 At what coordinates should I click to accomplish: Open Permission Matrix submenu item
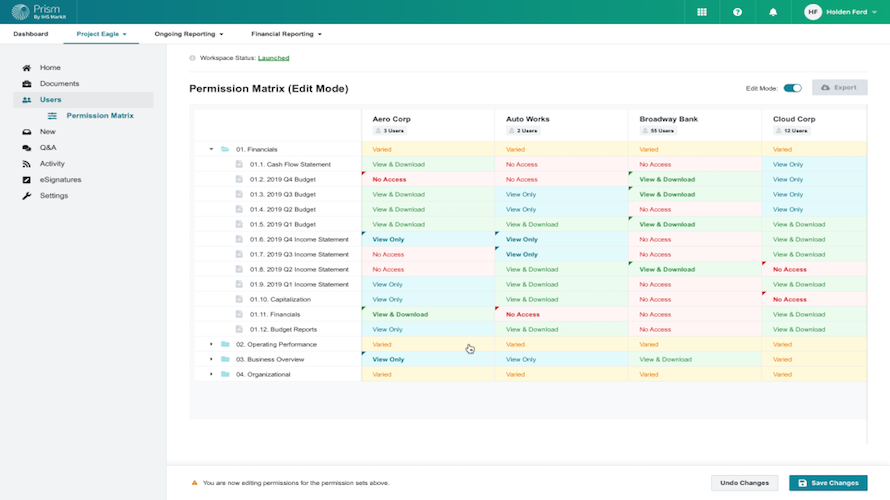100,115
